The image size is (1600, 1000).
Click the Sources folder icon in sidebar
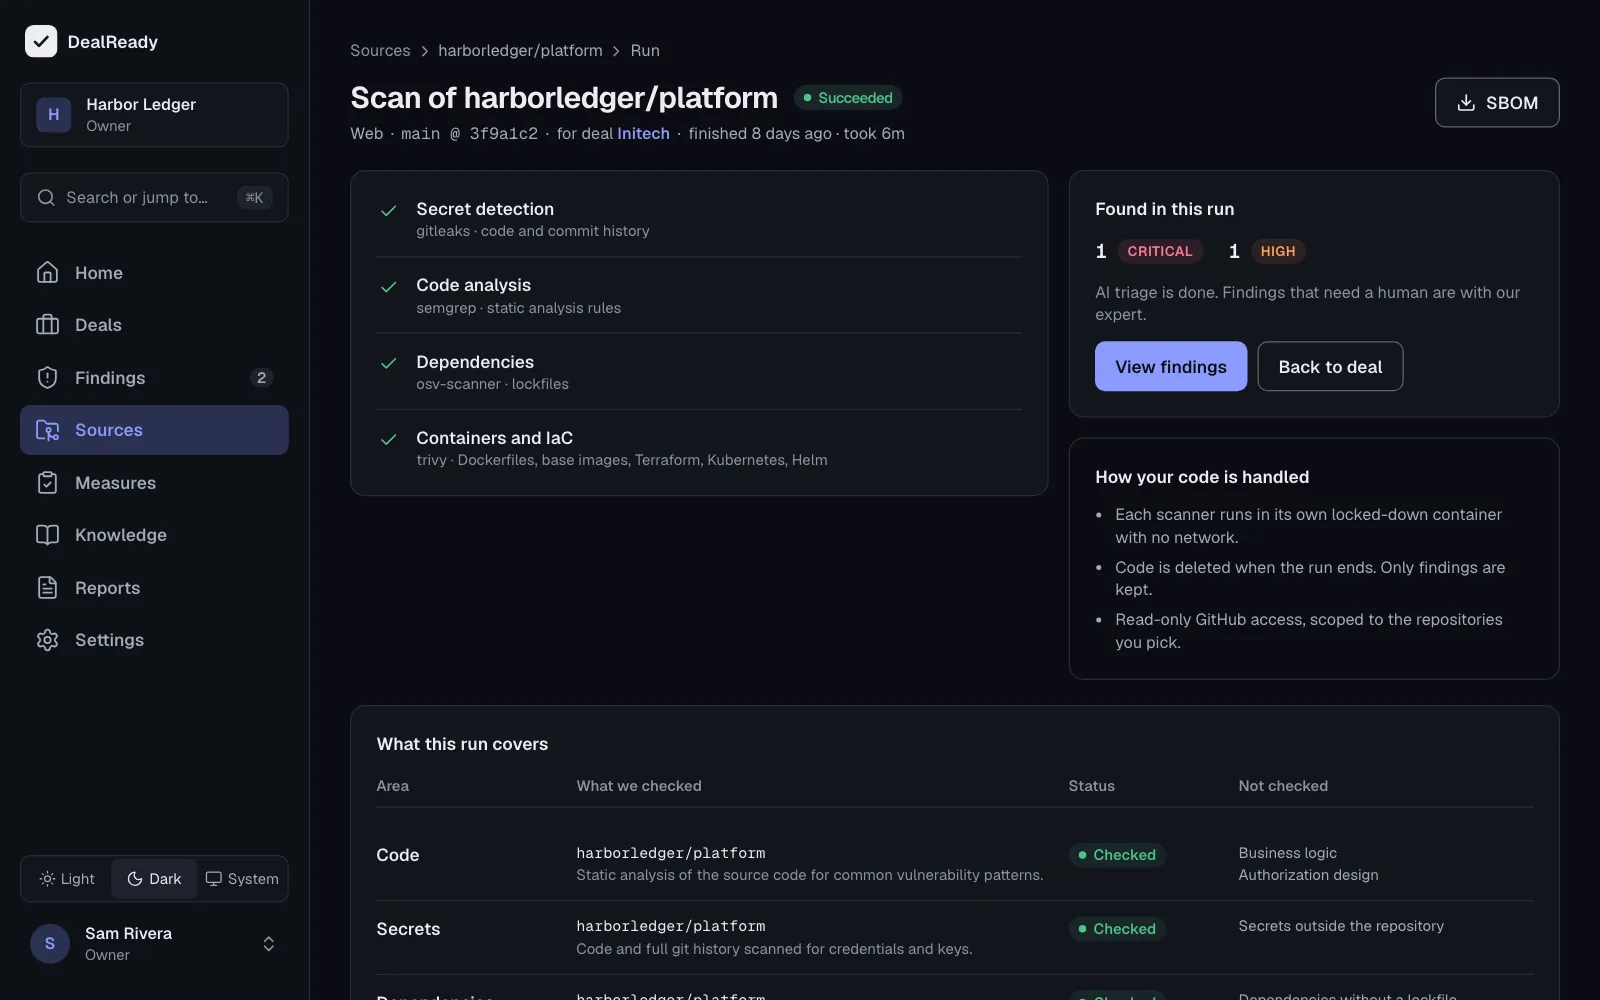pyautogui.click(x=47, y=430)
